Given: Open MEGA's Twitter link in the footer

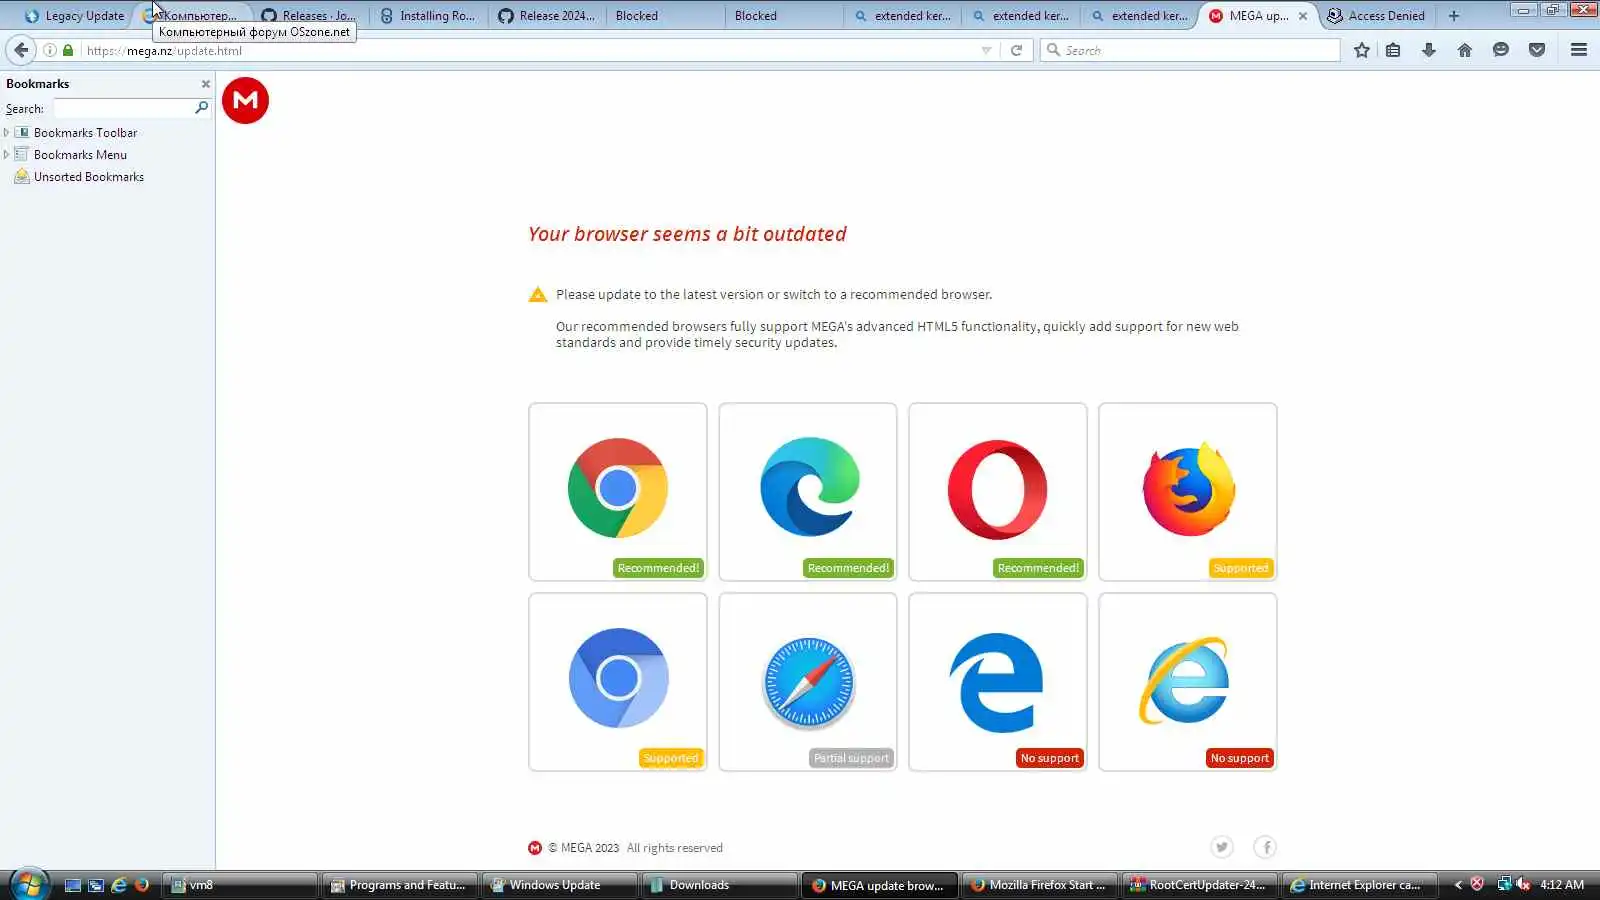Looking at the screenshot, I should pos(1222,847).
